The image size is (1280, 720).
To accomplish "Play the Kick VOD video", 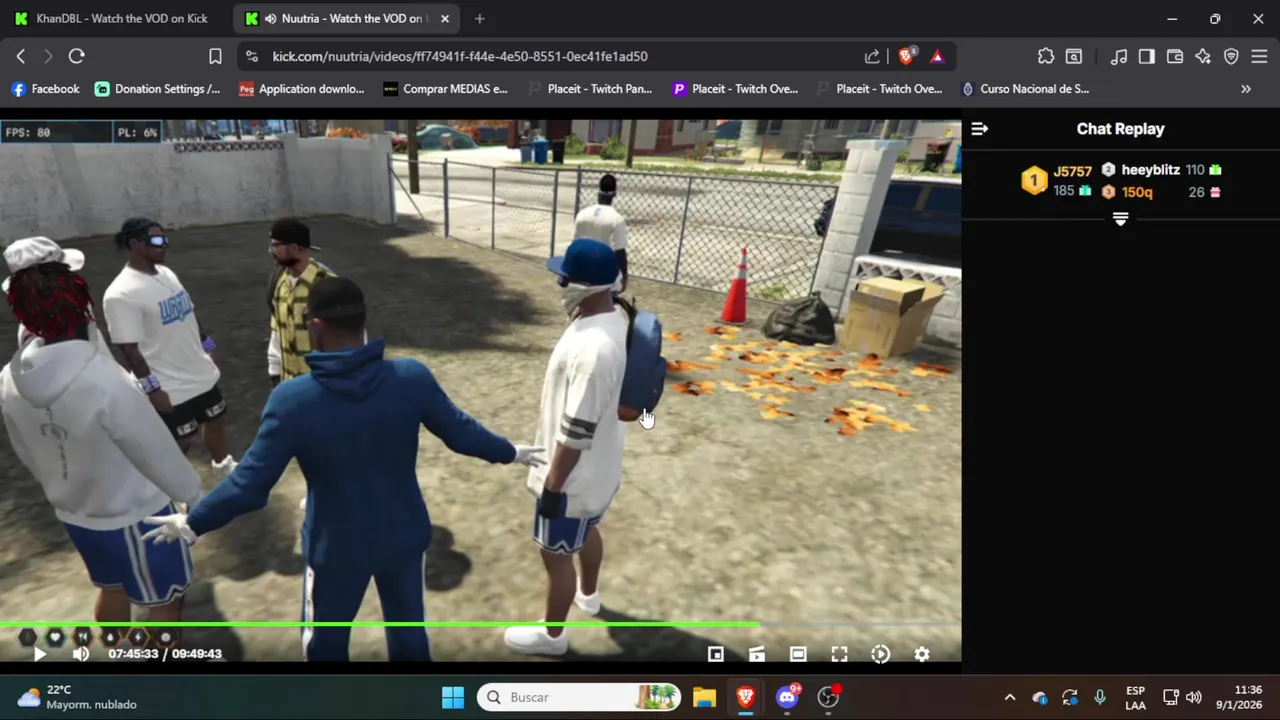I will [x=39, y=654].
